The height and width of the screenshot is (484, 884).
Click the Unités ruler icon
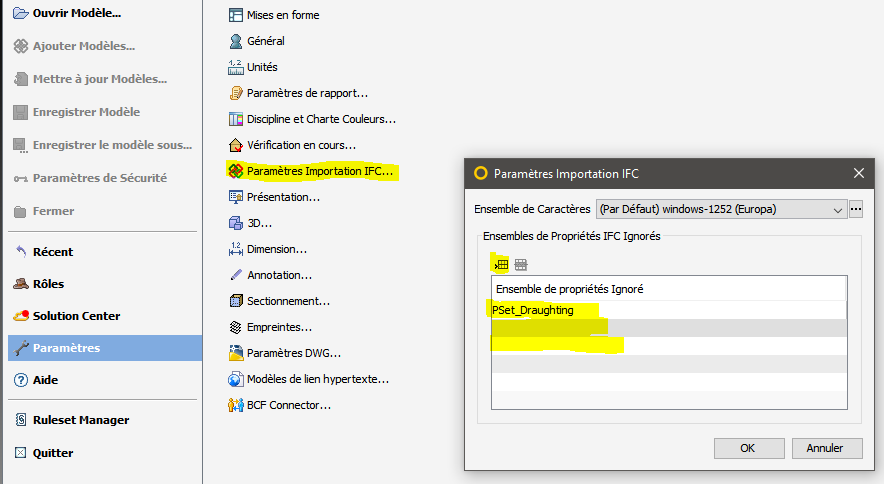pyautogui.click(x=236, y=67)
